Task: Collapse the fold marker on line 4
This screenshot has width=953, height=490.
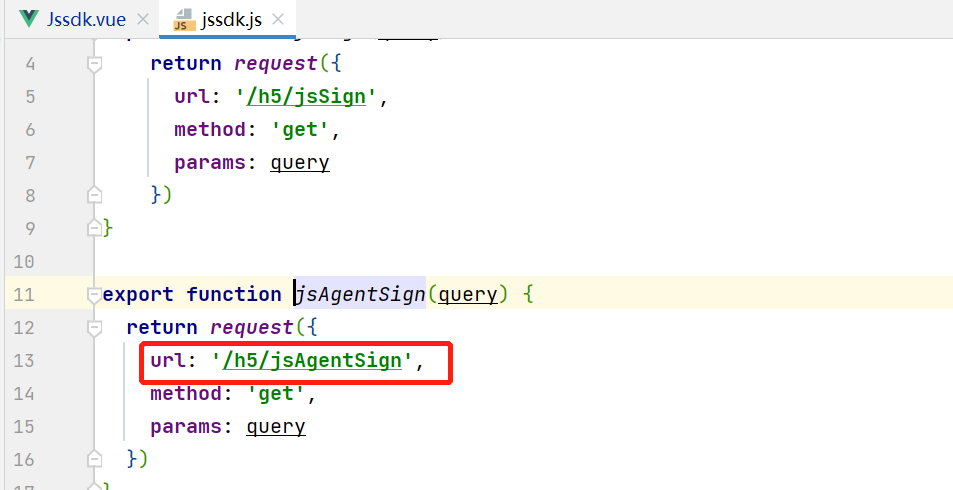Action: [94, 64]
